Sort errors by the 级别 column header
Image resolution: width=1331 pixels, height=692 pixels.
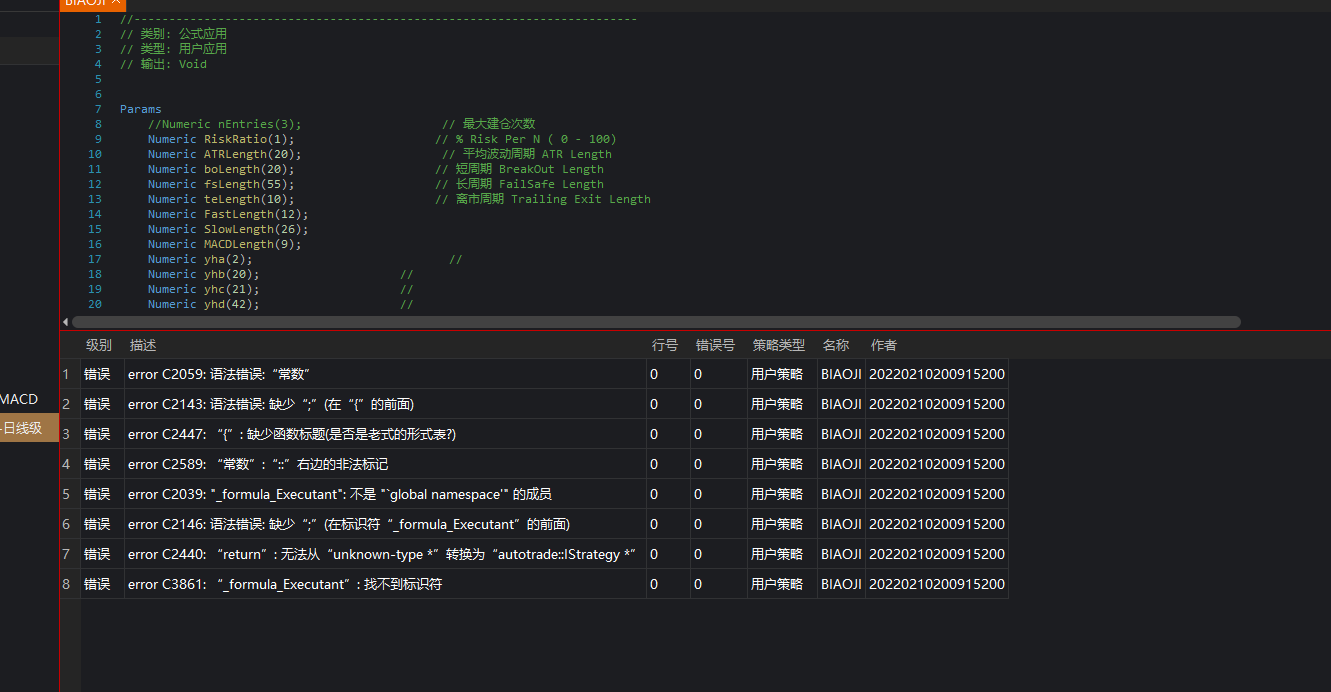(x=98, y=345)
